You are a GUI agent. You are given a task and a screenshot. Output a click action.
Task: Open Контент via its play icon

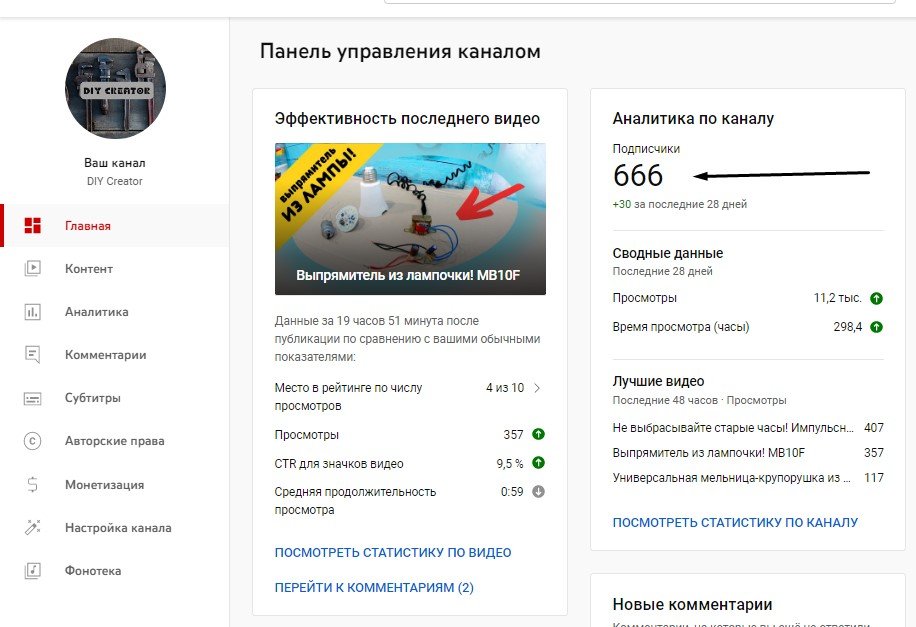pyautogui.click(x=33, y=268)
